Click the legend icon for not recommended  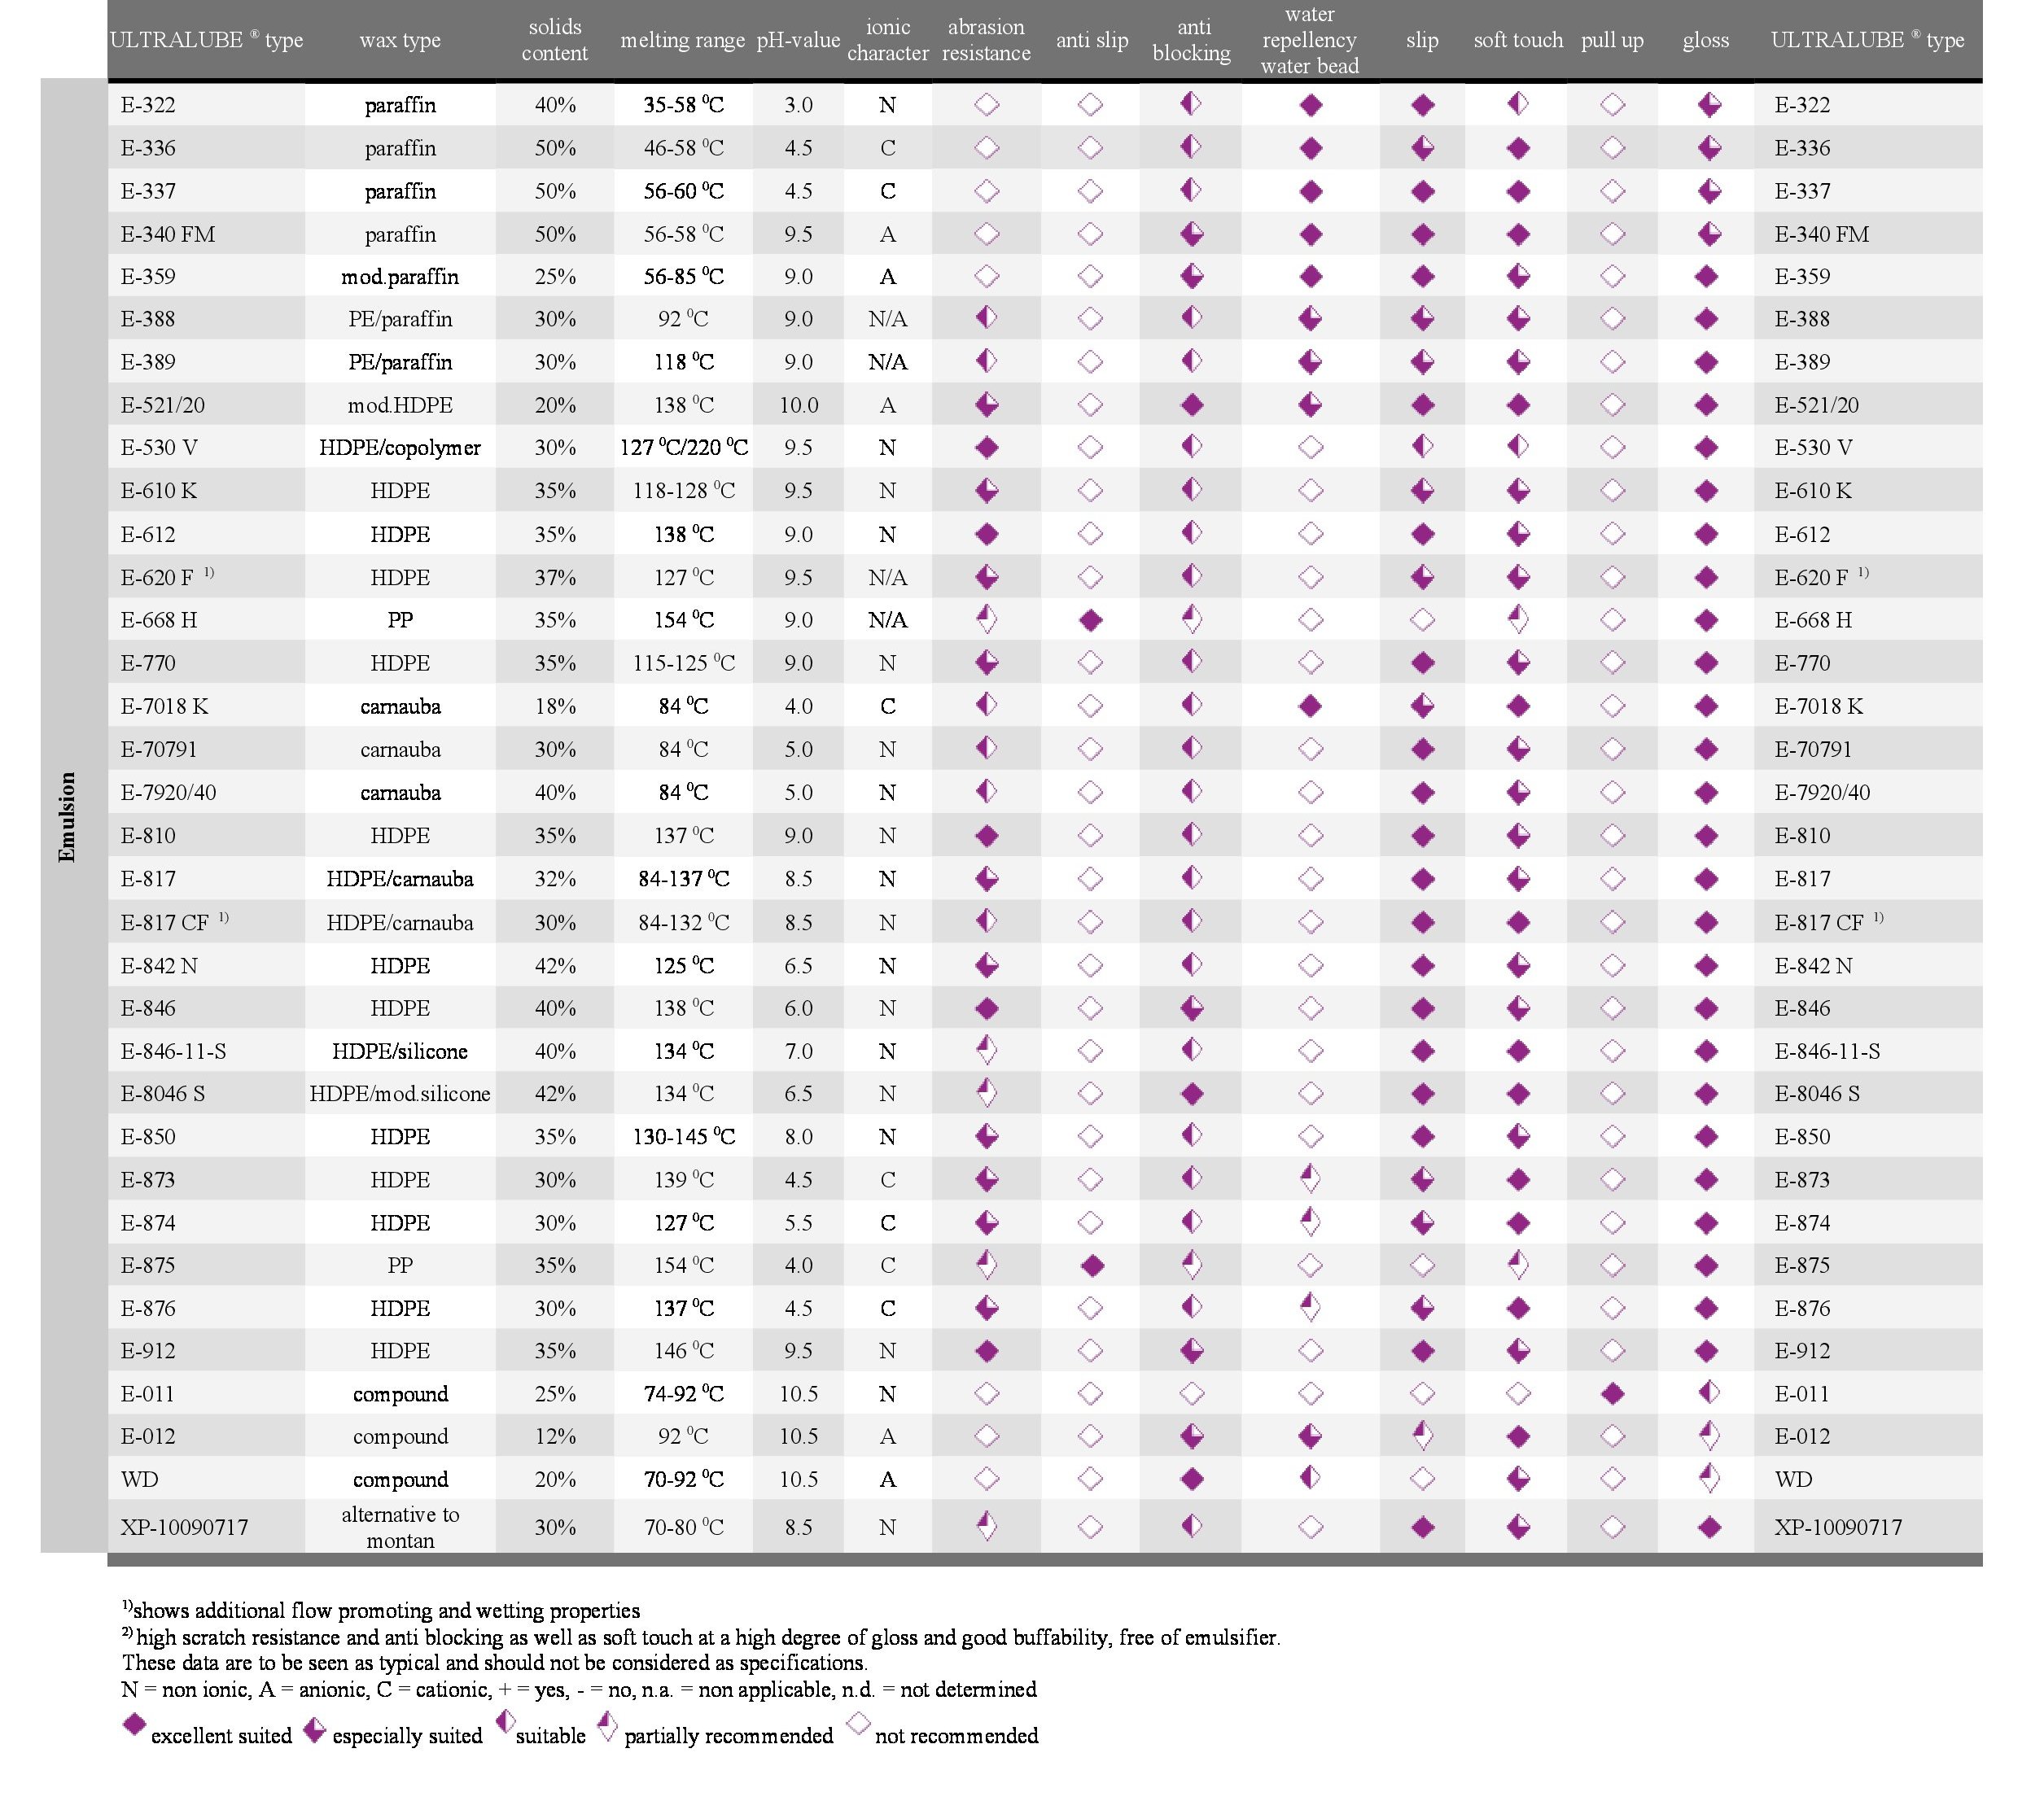(x=858, y=1724)
